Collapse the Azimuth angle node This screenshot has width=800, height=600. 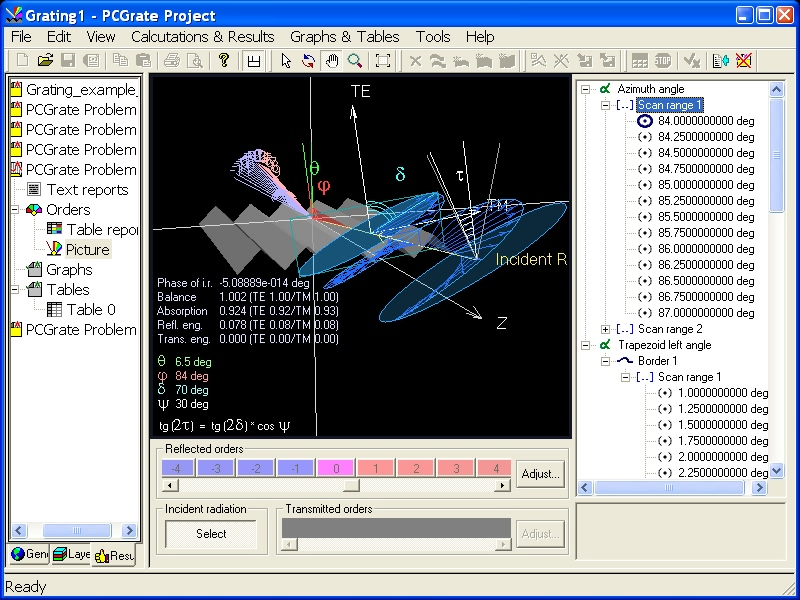(x=586, y=89)
